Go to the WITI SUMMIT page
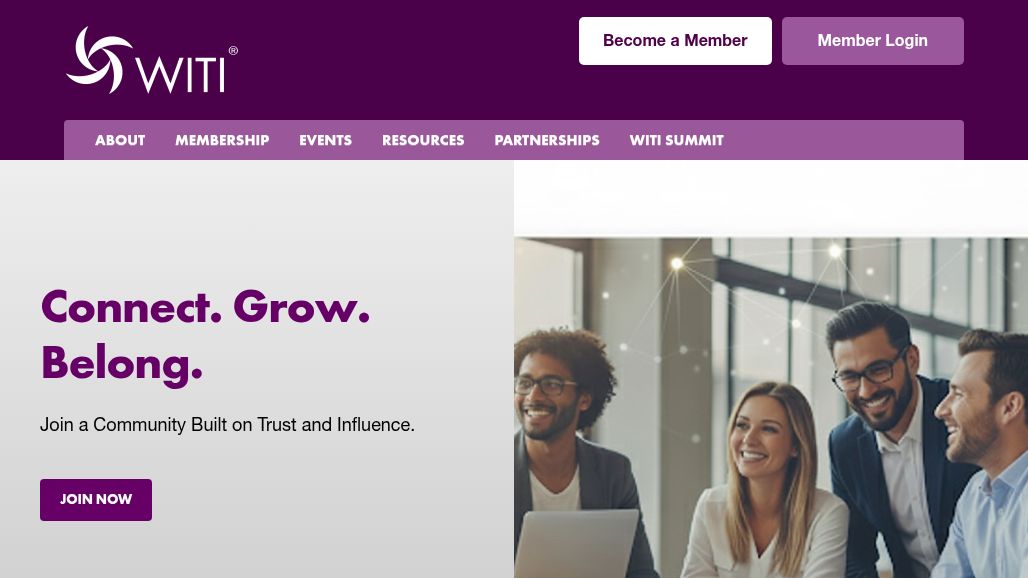This screenshot has height=578, width=1028. click(x=677, y=140)
